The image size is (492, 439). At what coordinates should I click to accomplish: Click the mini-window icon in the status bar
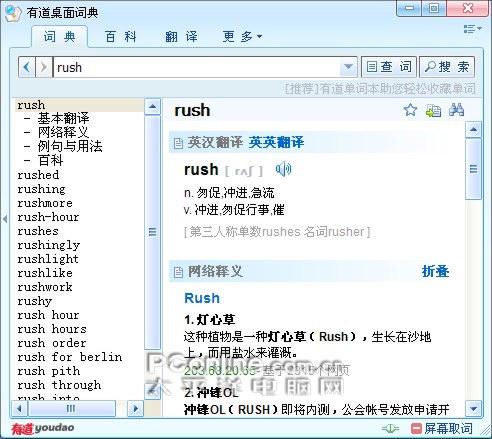390,428
